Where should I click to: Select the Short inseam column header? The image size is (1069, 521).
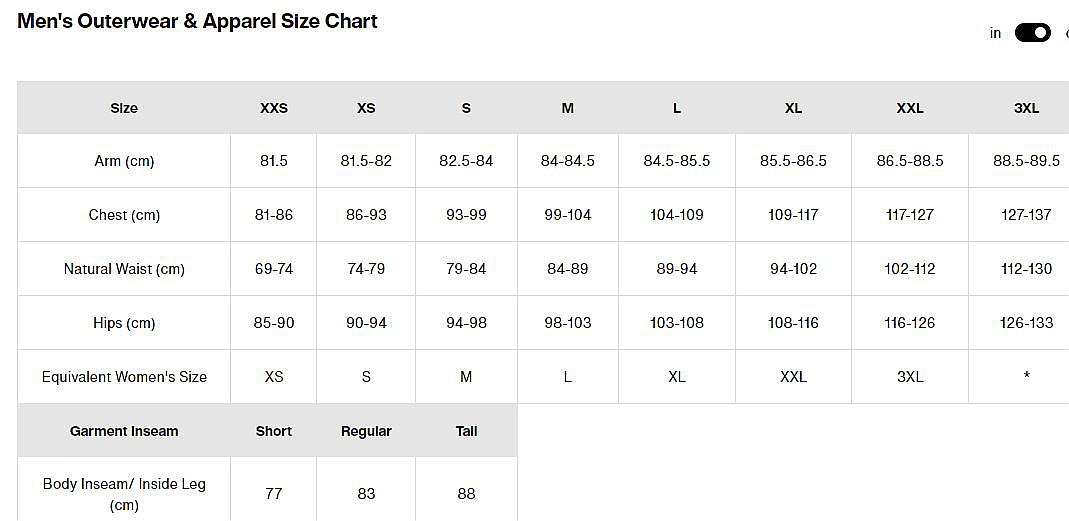tap(273, 431)
